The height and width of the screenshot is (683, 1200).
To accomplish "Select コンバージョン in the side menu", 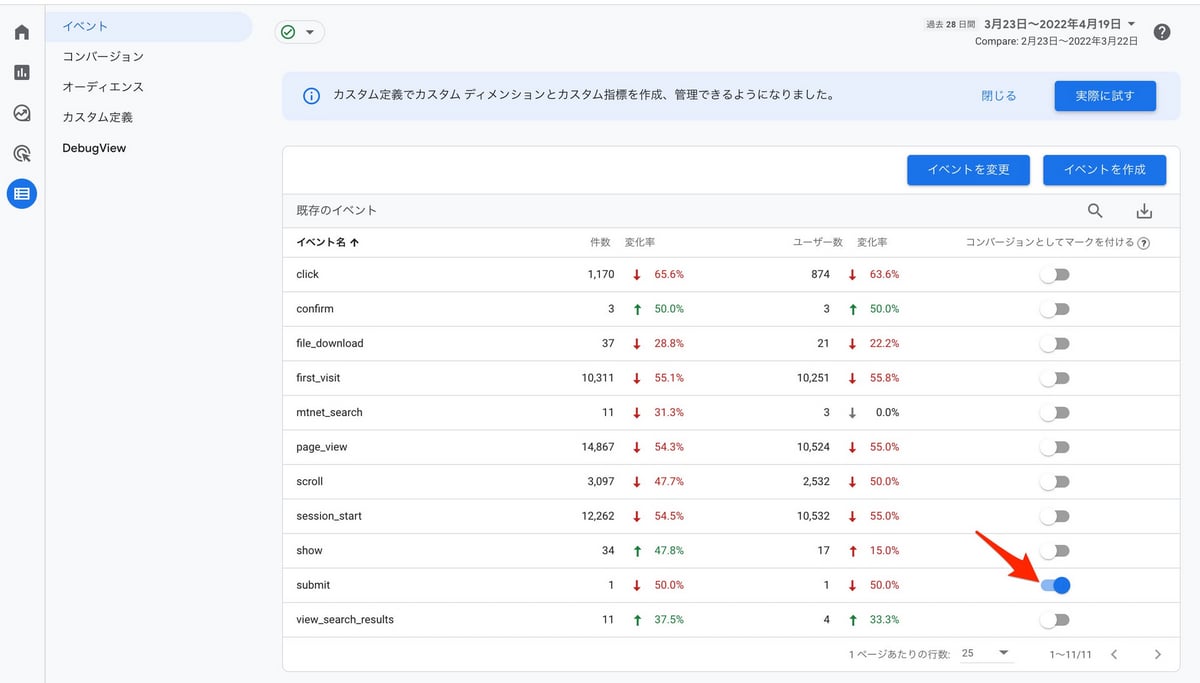I will [x=103, y=57].
